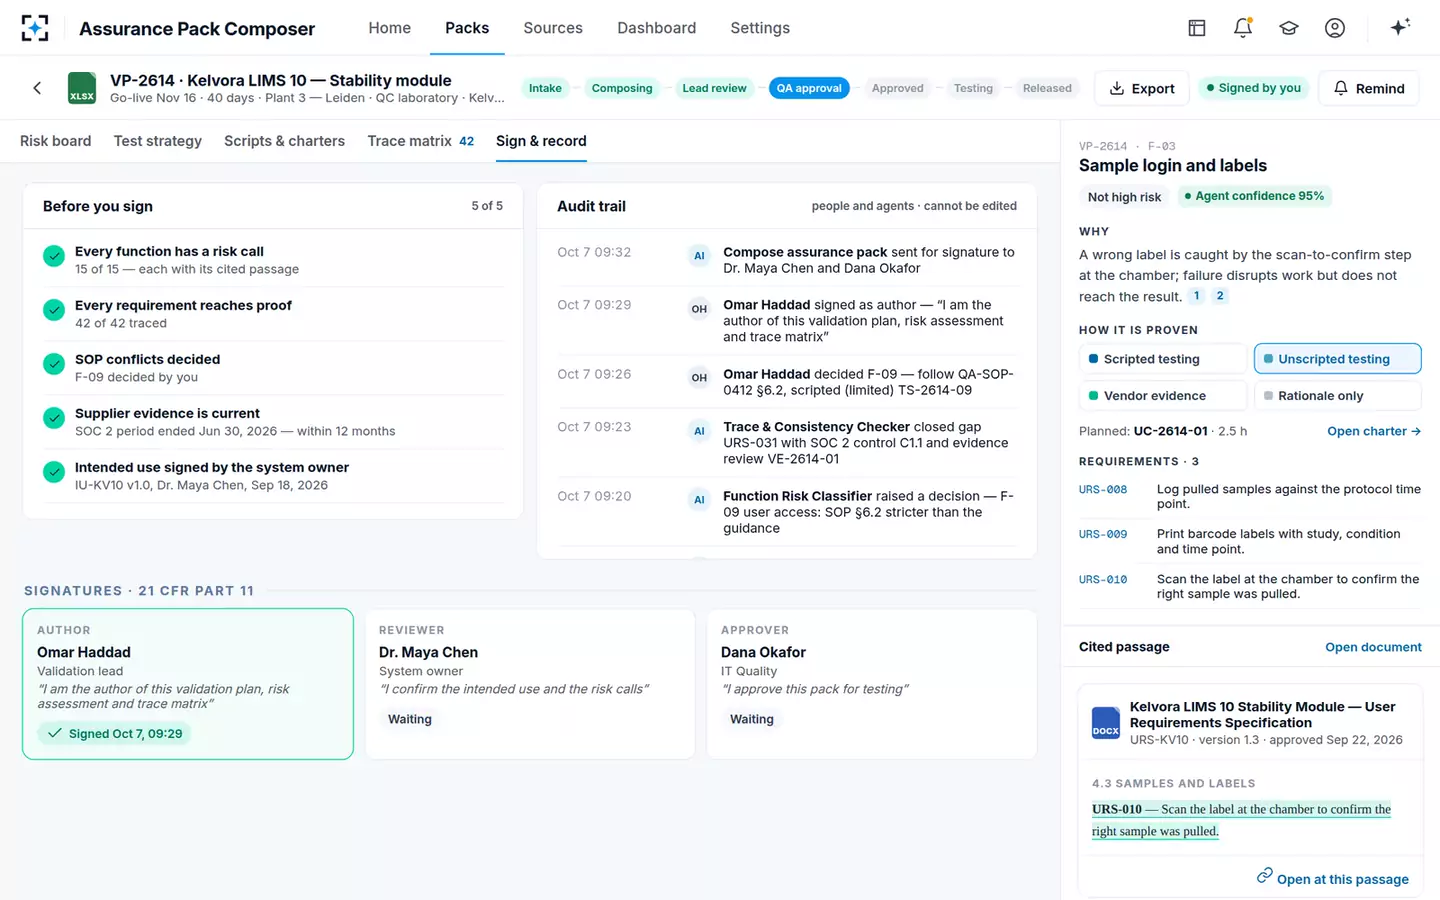
Task: Select the Composing workflow stage
Action: click(622, 88)
